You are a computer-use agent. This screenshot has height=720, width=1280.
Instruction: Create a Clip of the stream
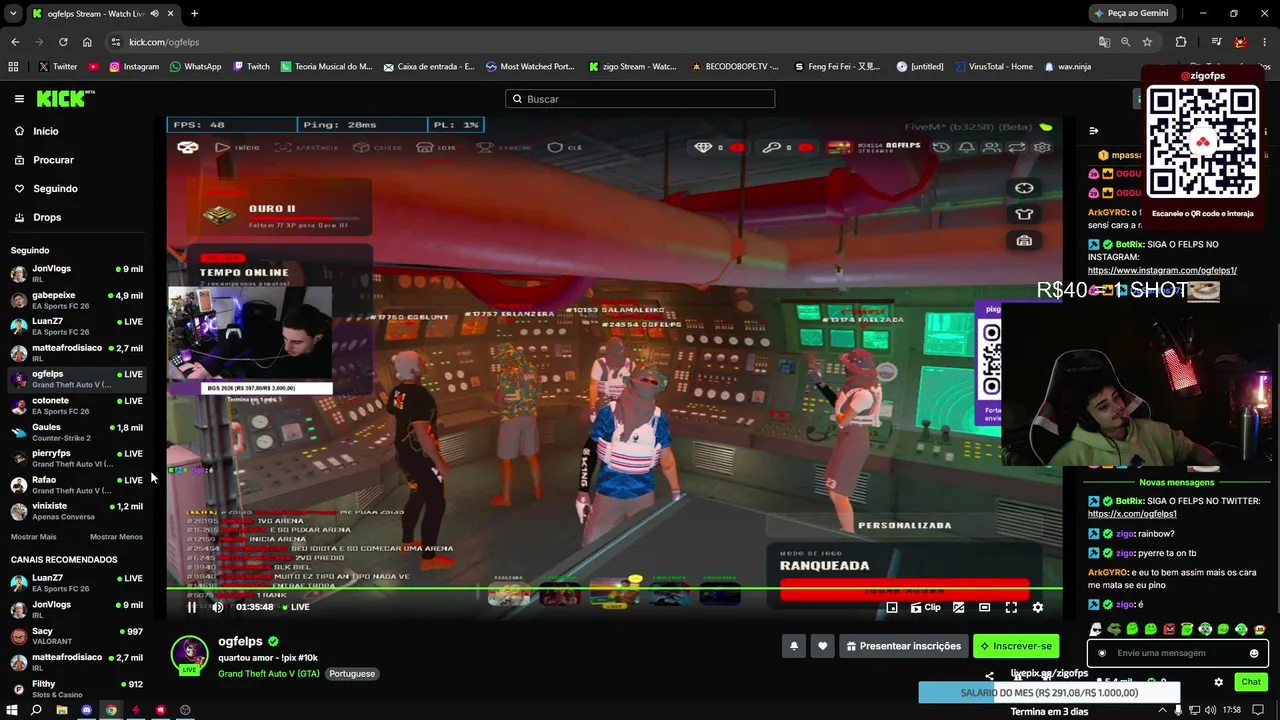point(926,607)
